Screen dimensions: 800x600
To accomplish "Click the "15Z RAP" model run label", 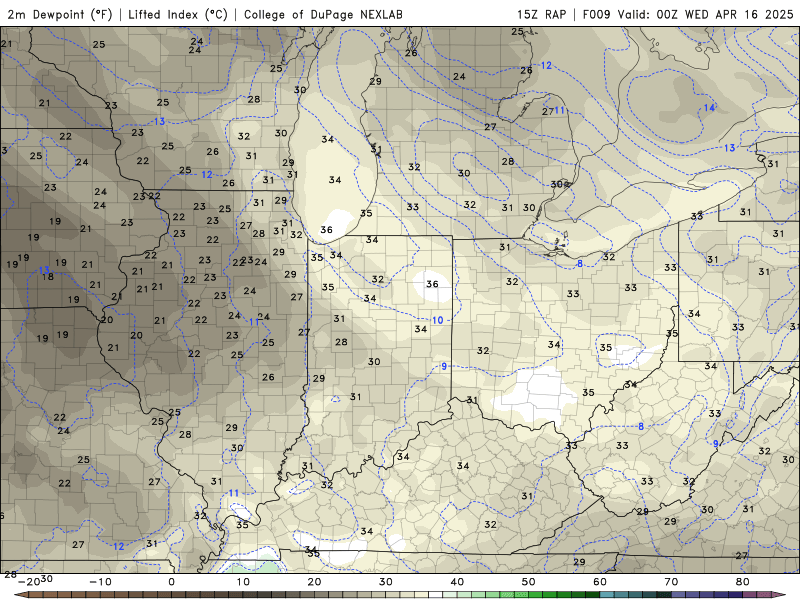I will click(541, 14).
